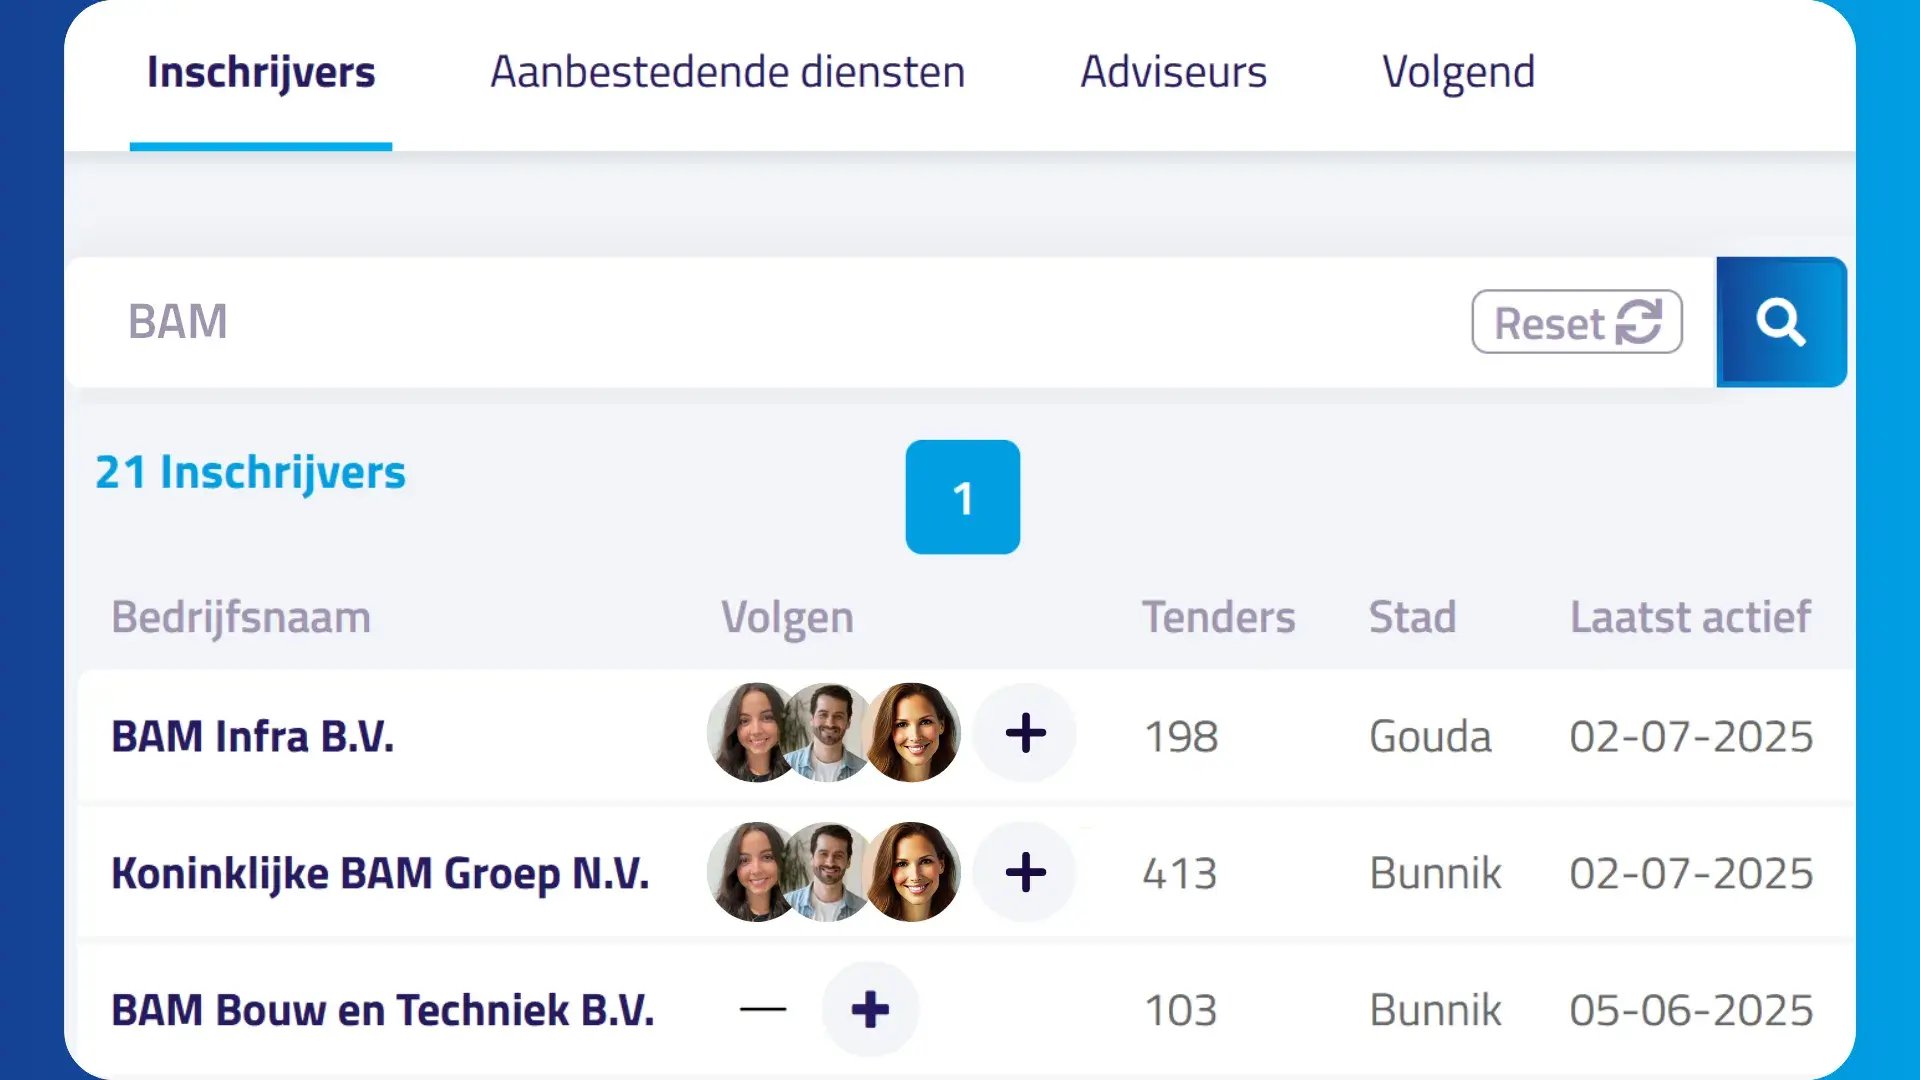
Task: Follow BAM Bouw en Techniek plus icon
Action: tap(870, 1009)
